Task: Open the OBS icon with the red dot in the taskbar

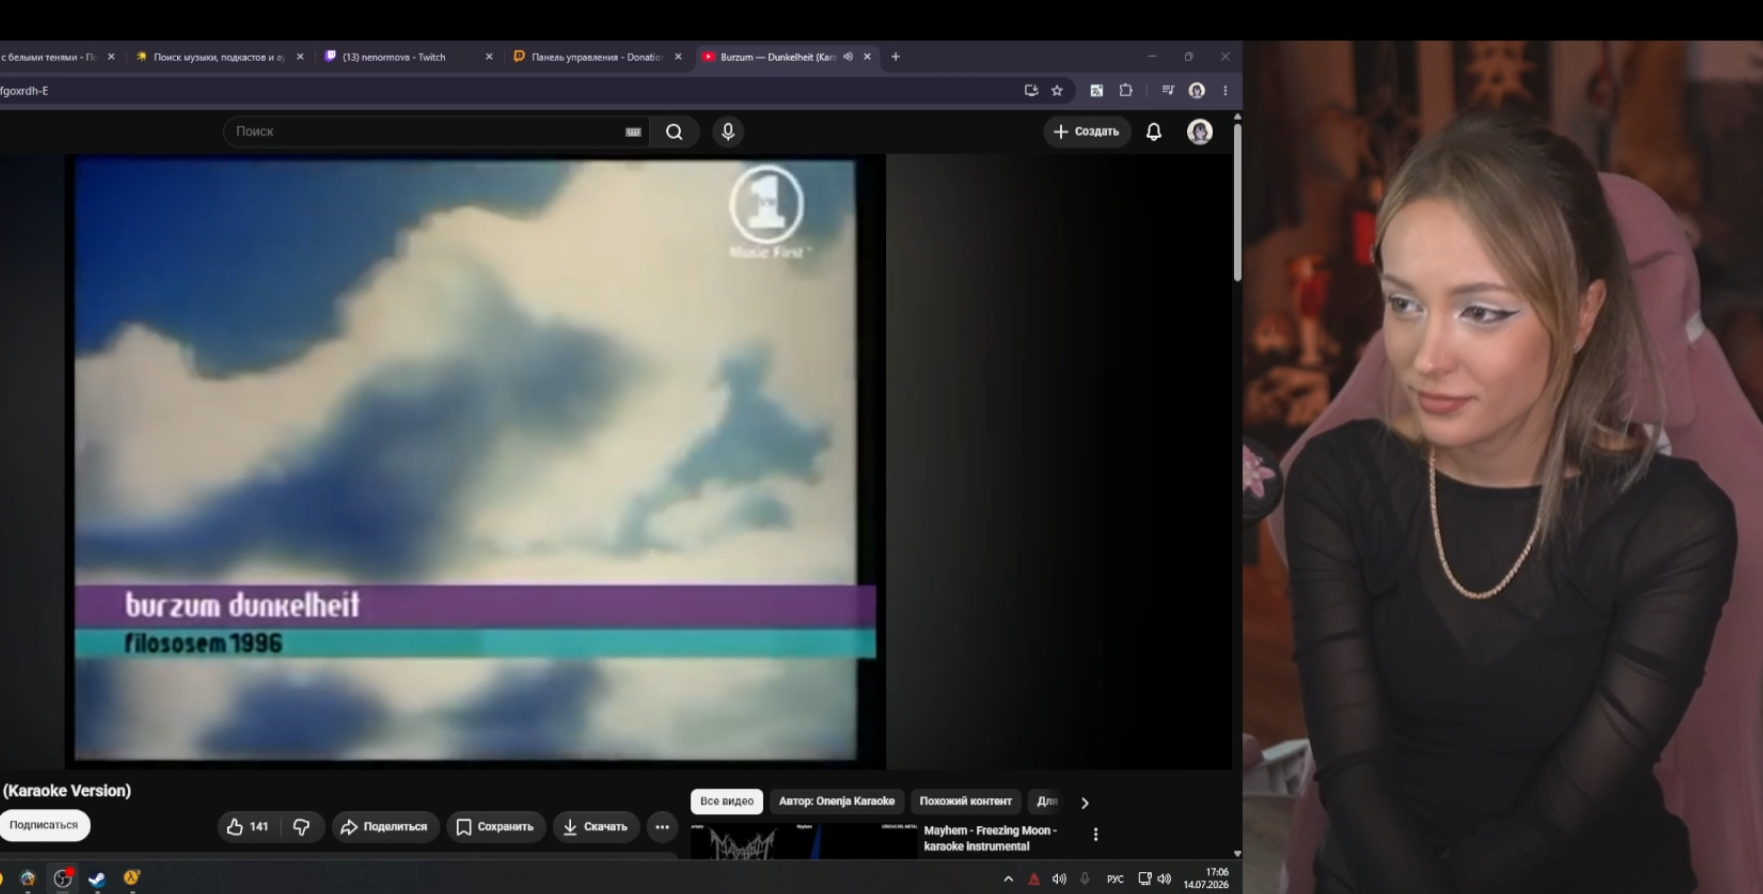Action: pos(63,879)
